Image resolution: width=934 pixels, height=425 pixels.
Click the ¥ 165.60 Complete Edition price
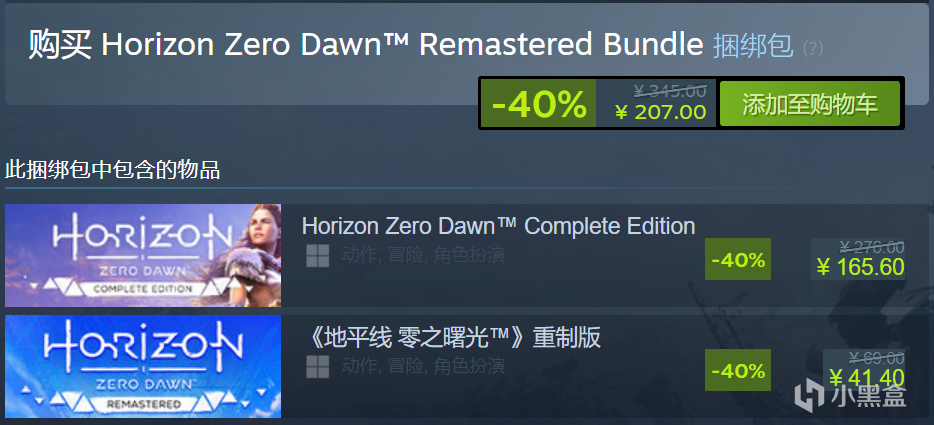pyautogui.click(x=860, y=267)
